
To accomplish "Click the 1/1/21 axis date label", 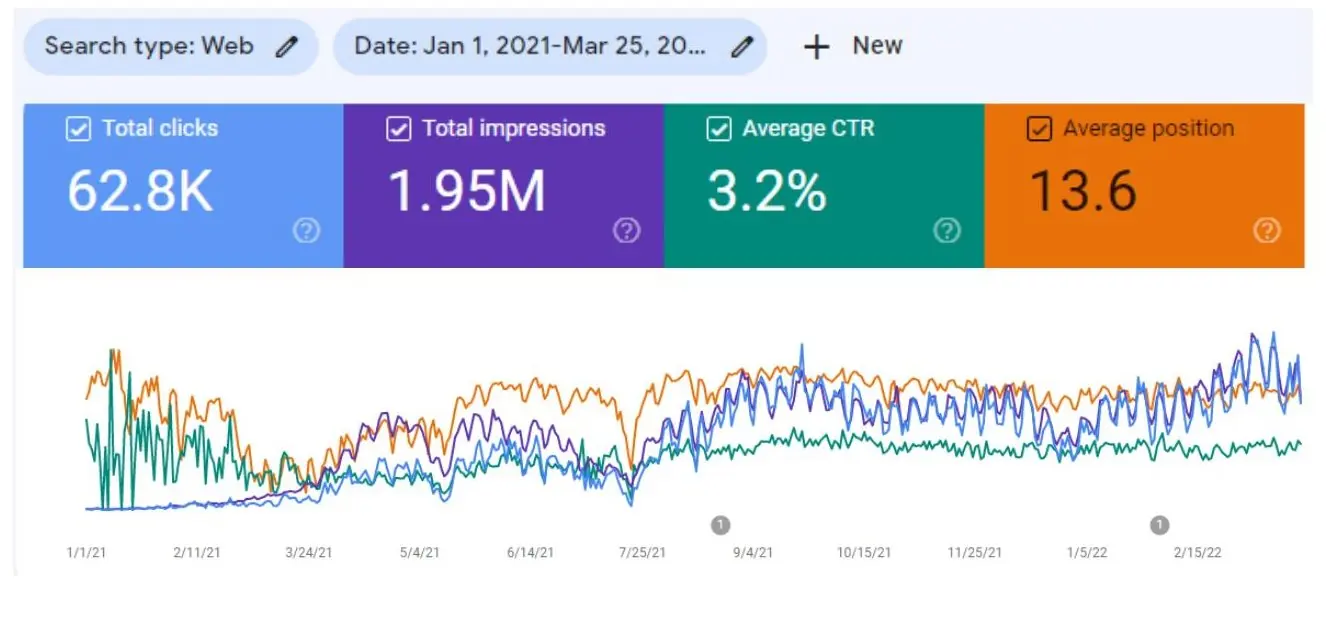I will tap(85, 552).
